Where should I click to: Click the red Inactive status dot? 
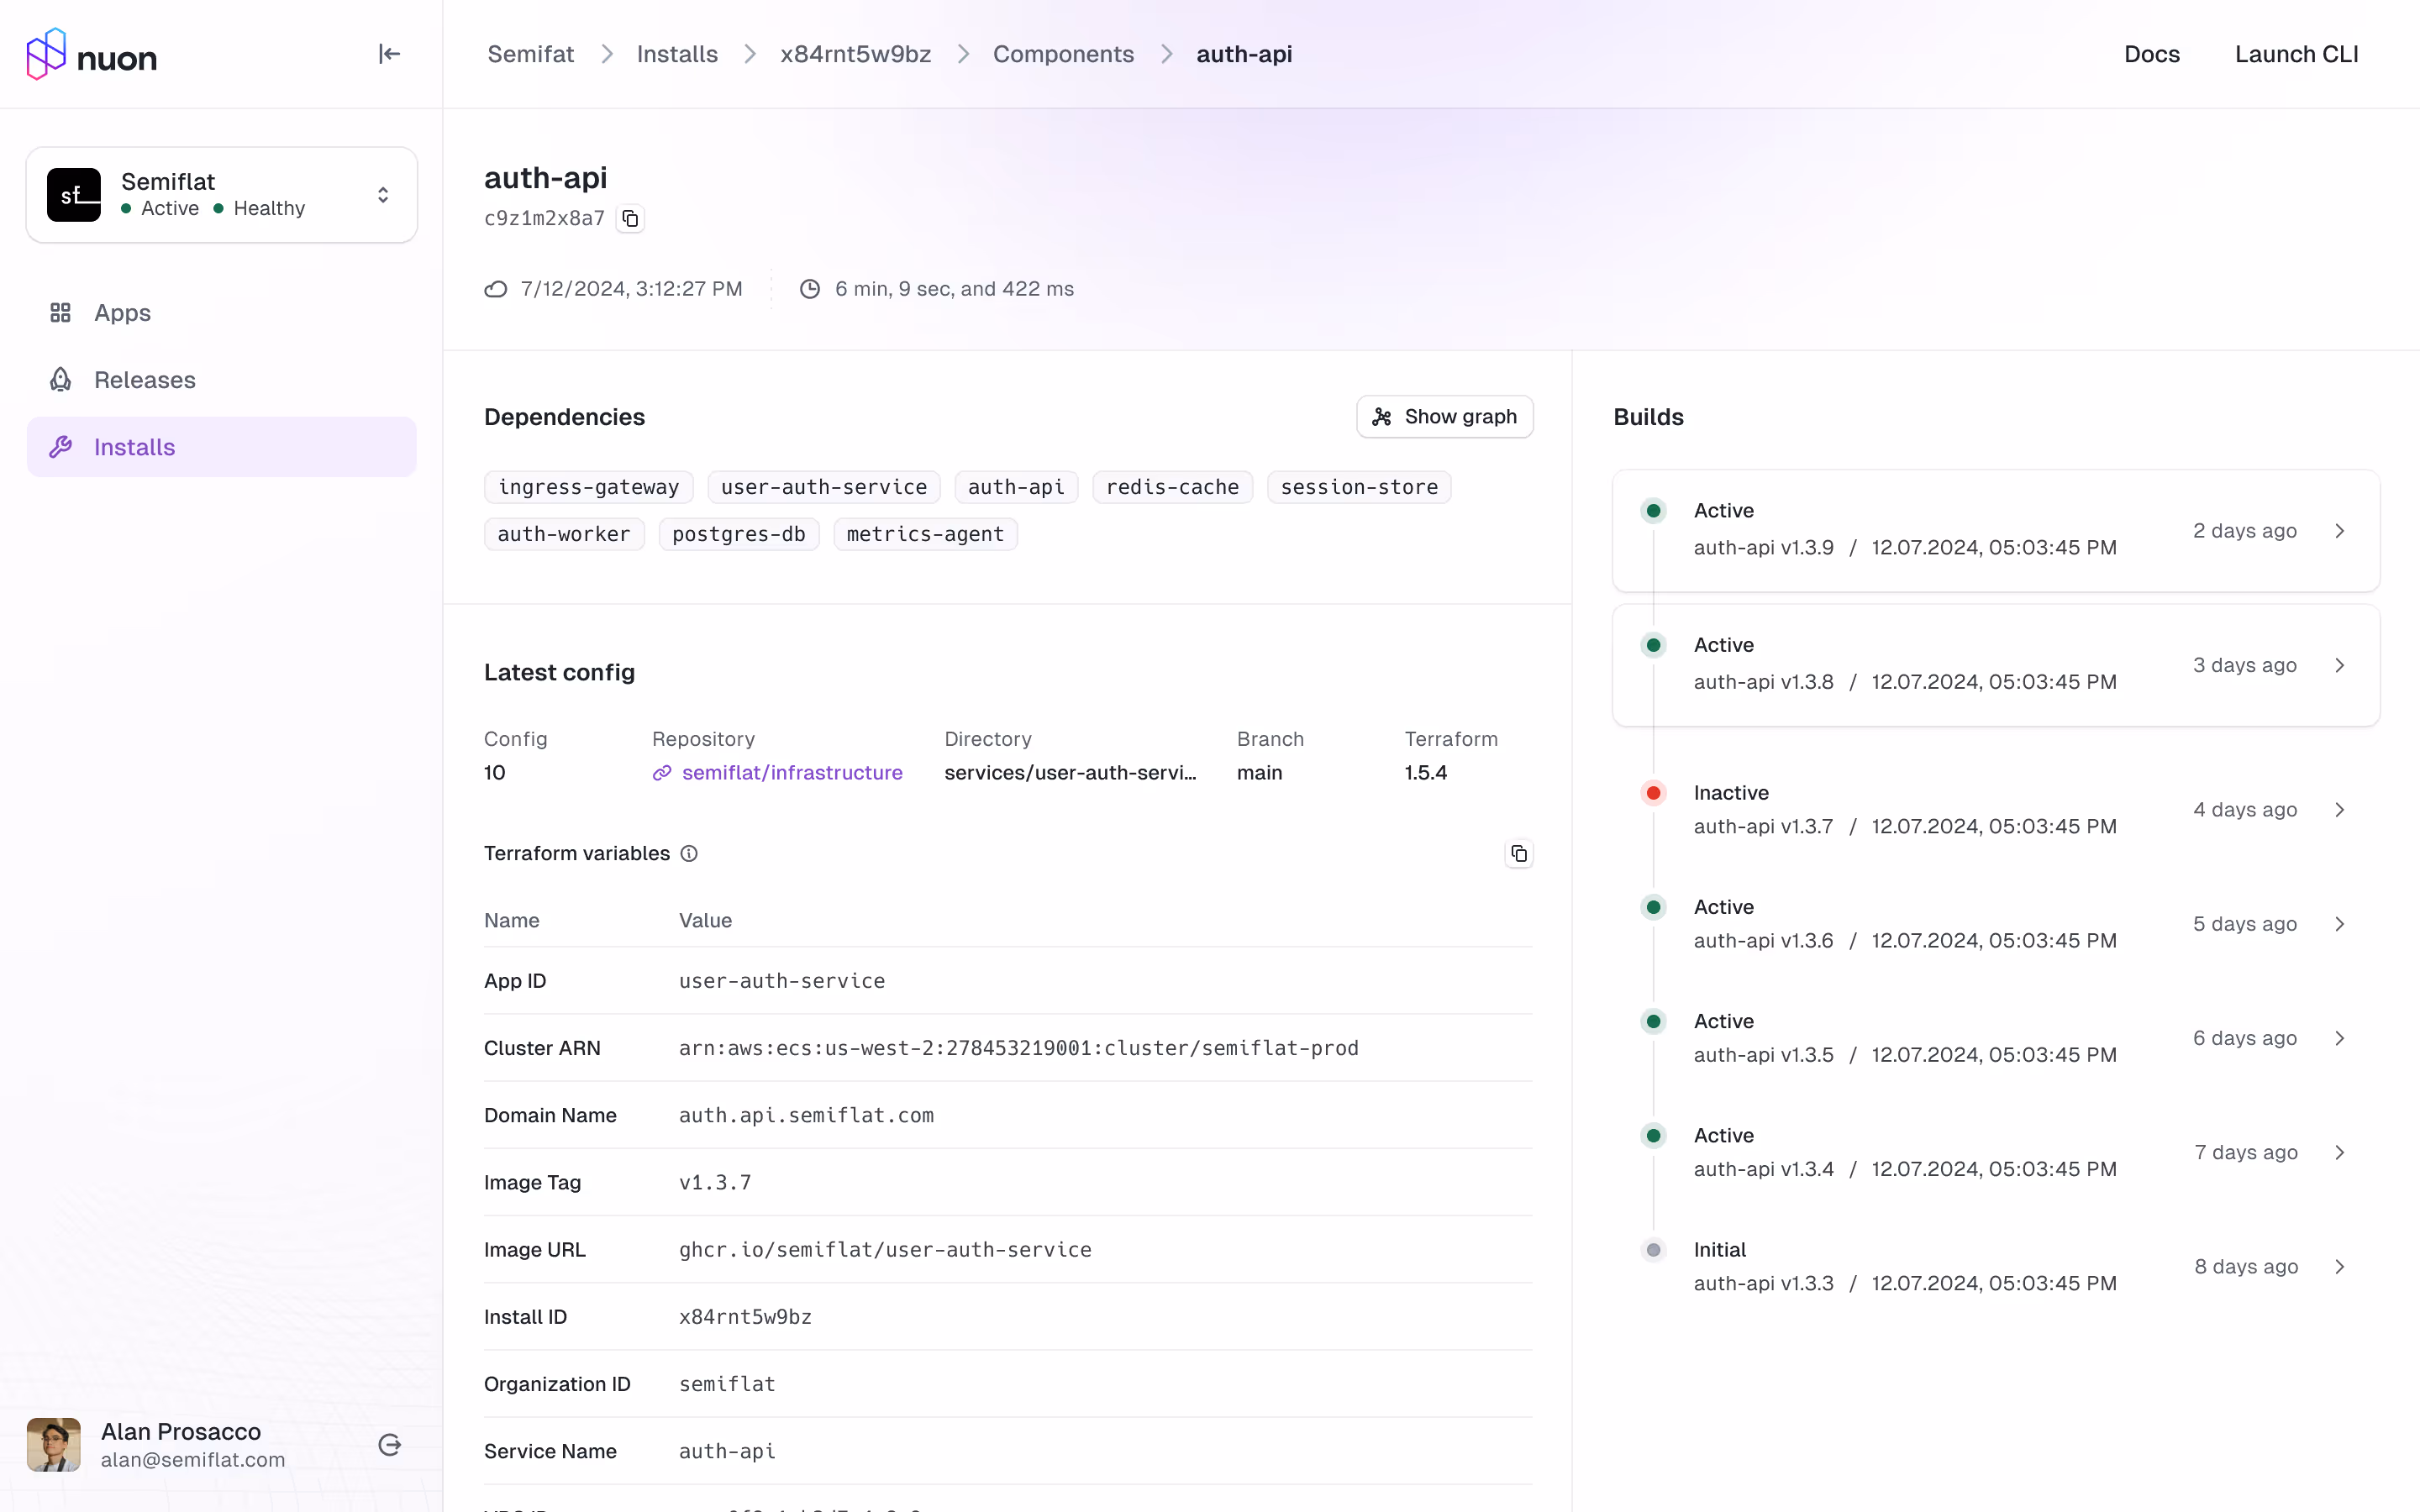click(x=1653, y=793)
